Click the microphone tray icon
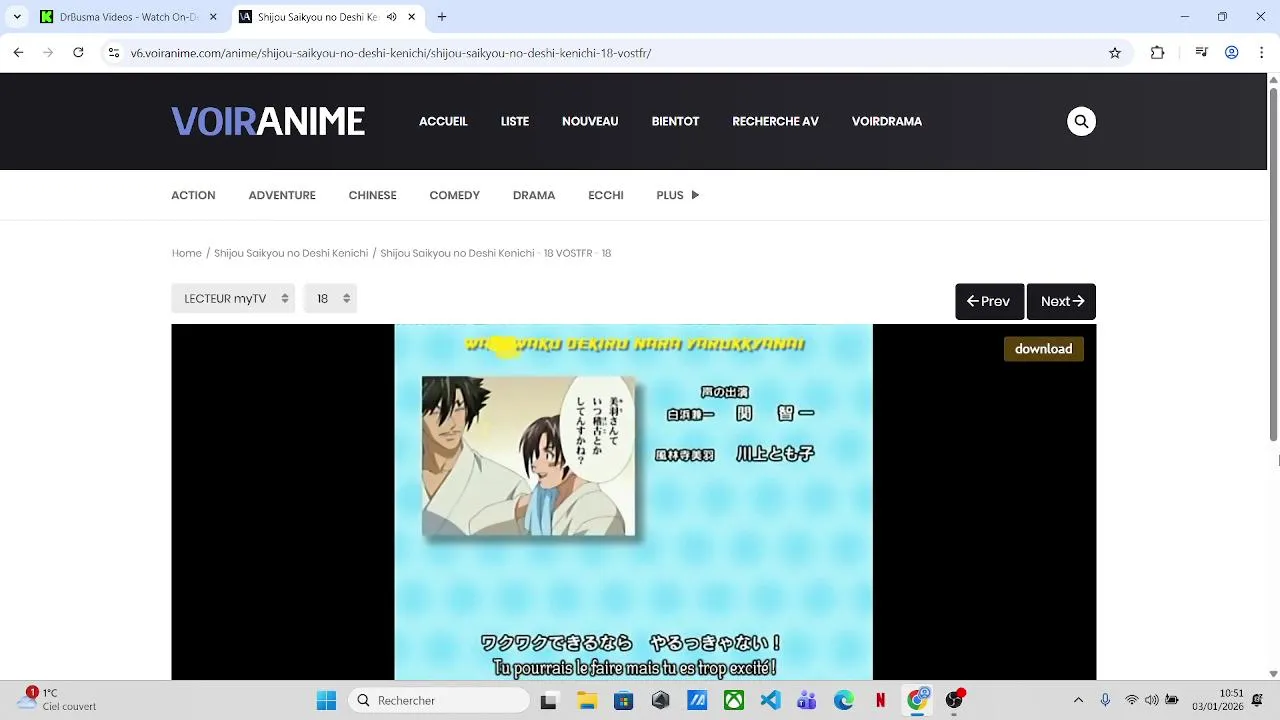This screenshot has height=720, width=1280. (x=1105, y=701)
